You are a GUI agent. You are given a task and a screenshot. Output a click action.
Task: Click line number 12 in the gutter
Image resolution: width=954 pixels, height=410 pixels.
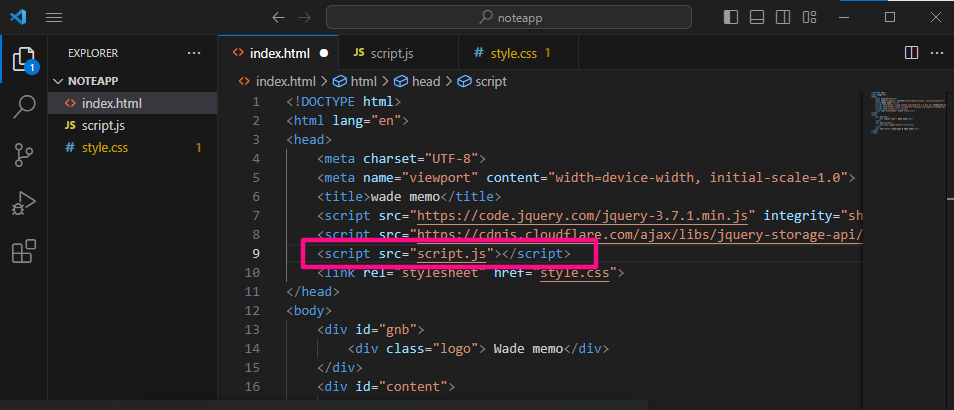252,311
